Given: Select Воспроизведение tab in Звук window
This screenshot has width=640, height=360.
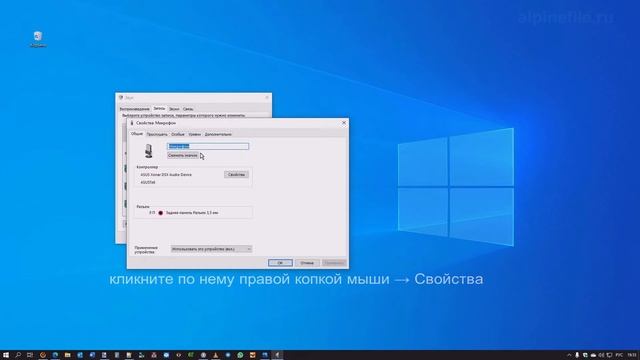Looking at the screenshot, I should (135, 109).
